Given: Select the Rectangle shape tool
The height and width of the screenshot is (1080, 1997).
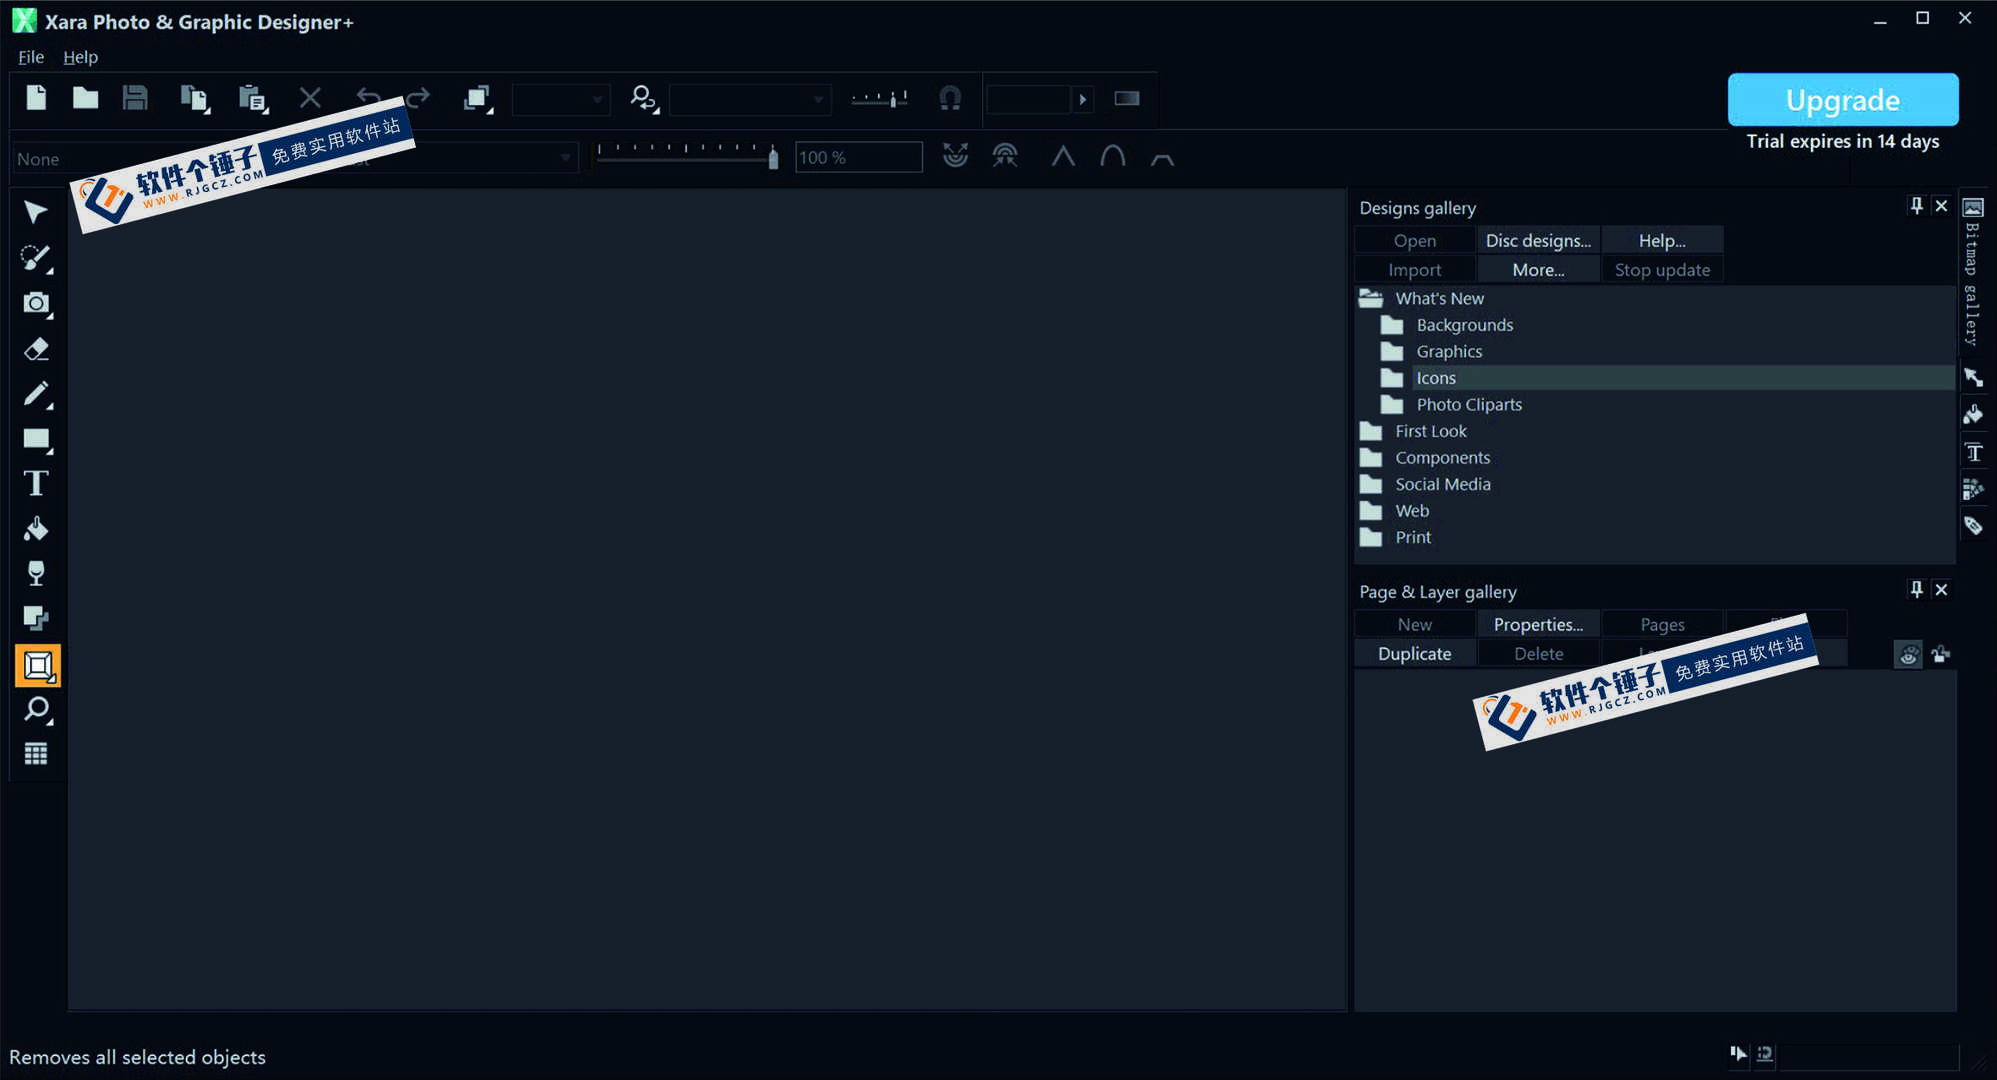Looking at the screenshot, I should [x=36, y=439].
